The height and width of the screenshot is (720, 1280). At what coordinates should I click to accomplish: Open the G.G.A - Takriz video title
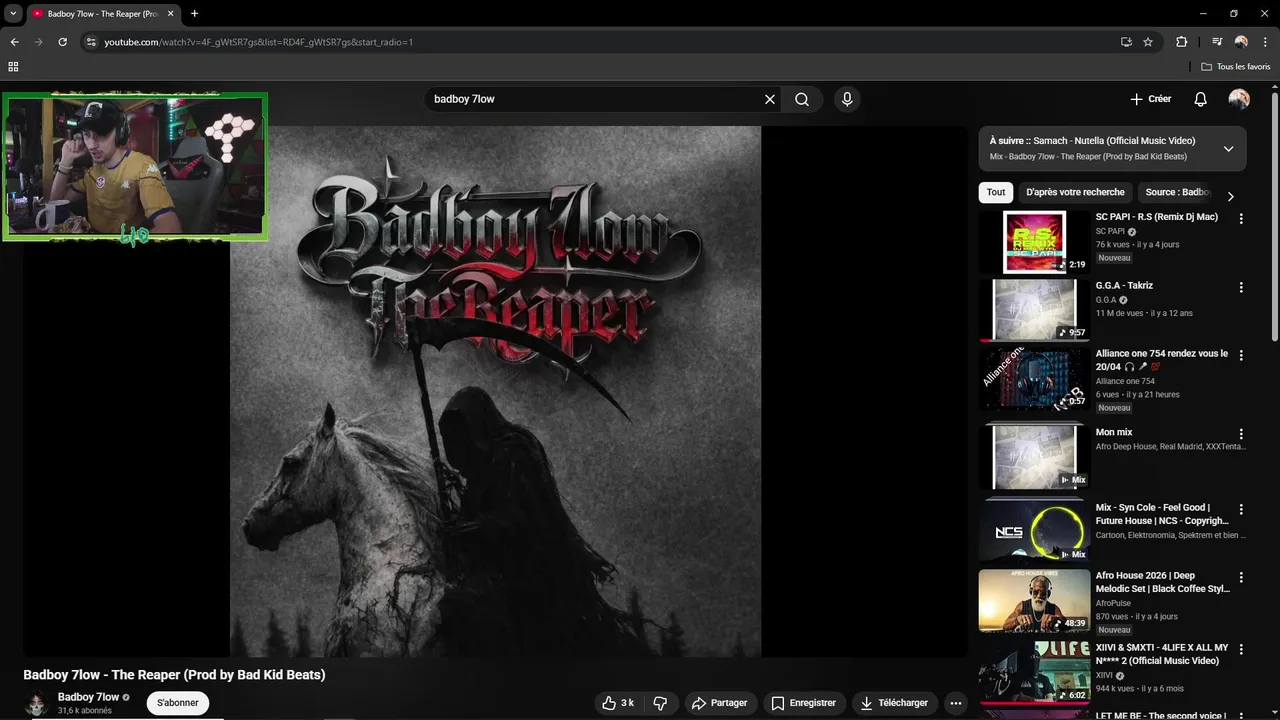1124,286
